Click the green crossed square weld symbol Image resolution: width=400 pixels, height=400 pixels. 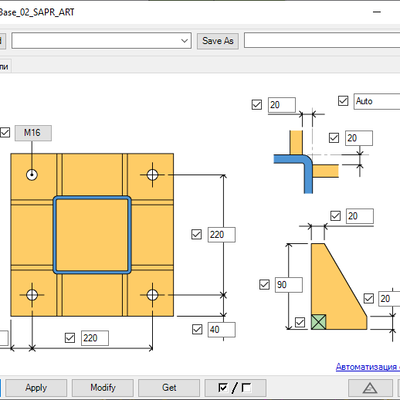click(319, 322)
